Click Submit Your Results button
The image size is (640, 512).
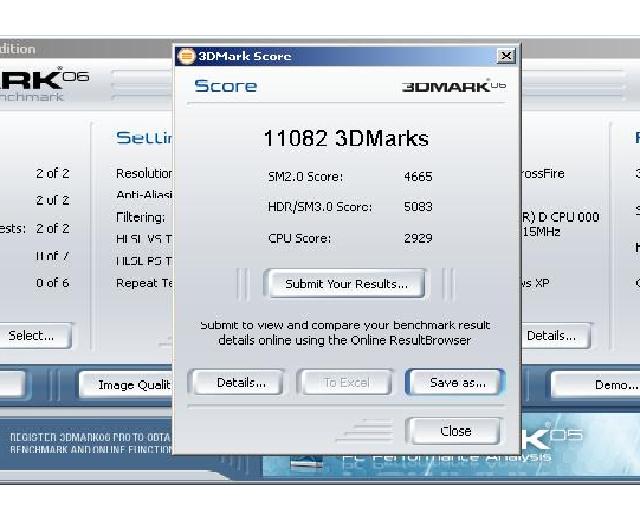tap(346, 283)
